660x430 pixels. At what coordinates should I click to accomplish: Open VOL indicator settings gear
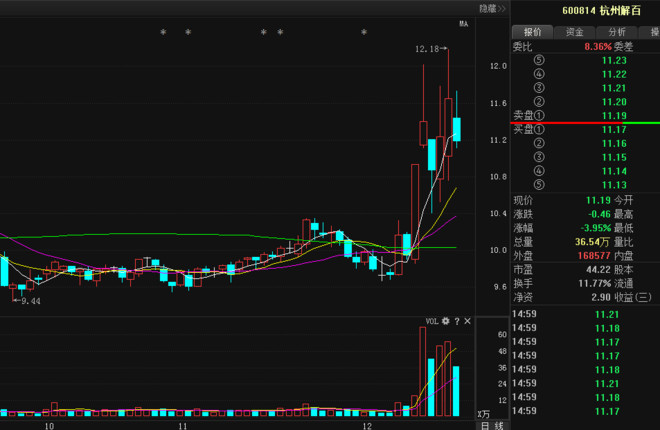446,321
